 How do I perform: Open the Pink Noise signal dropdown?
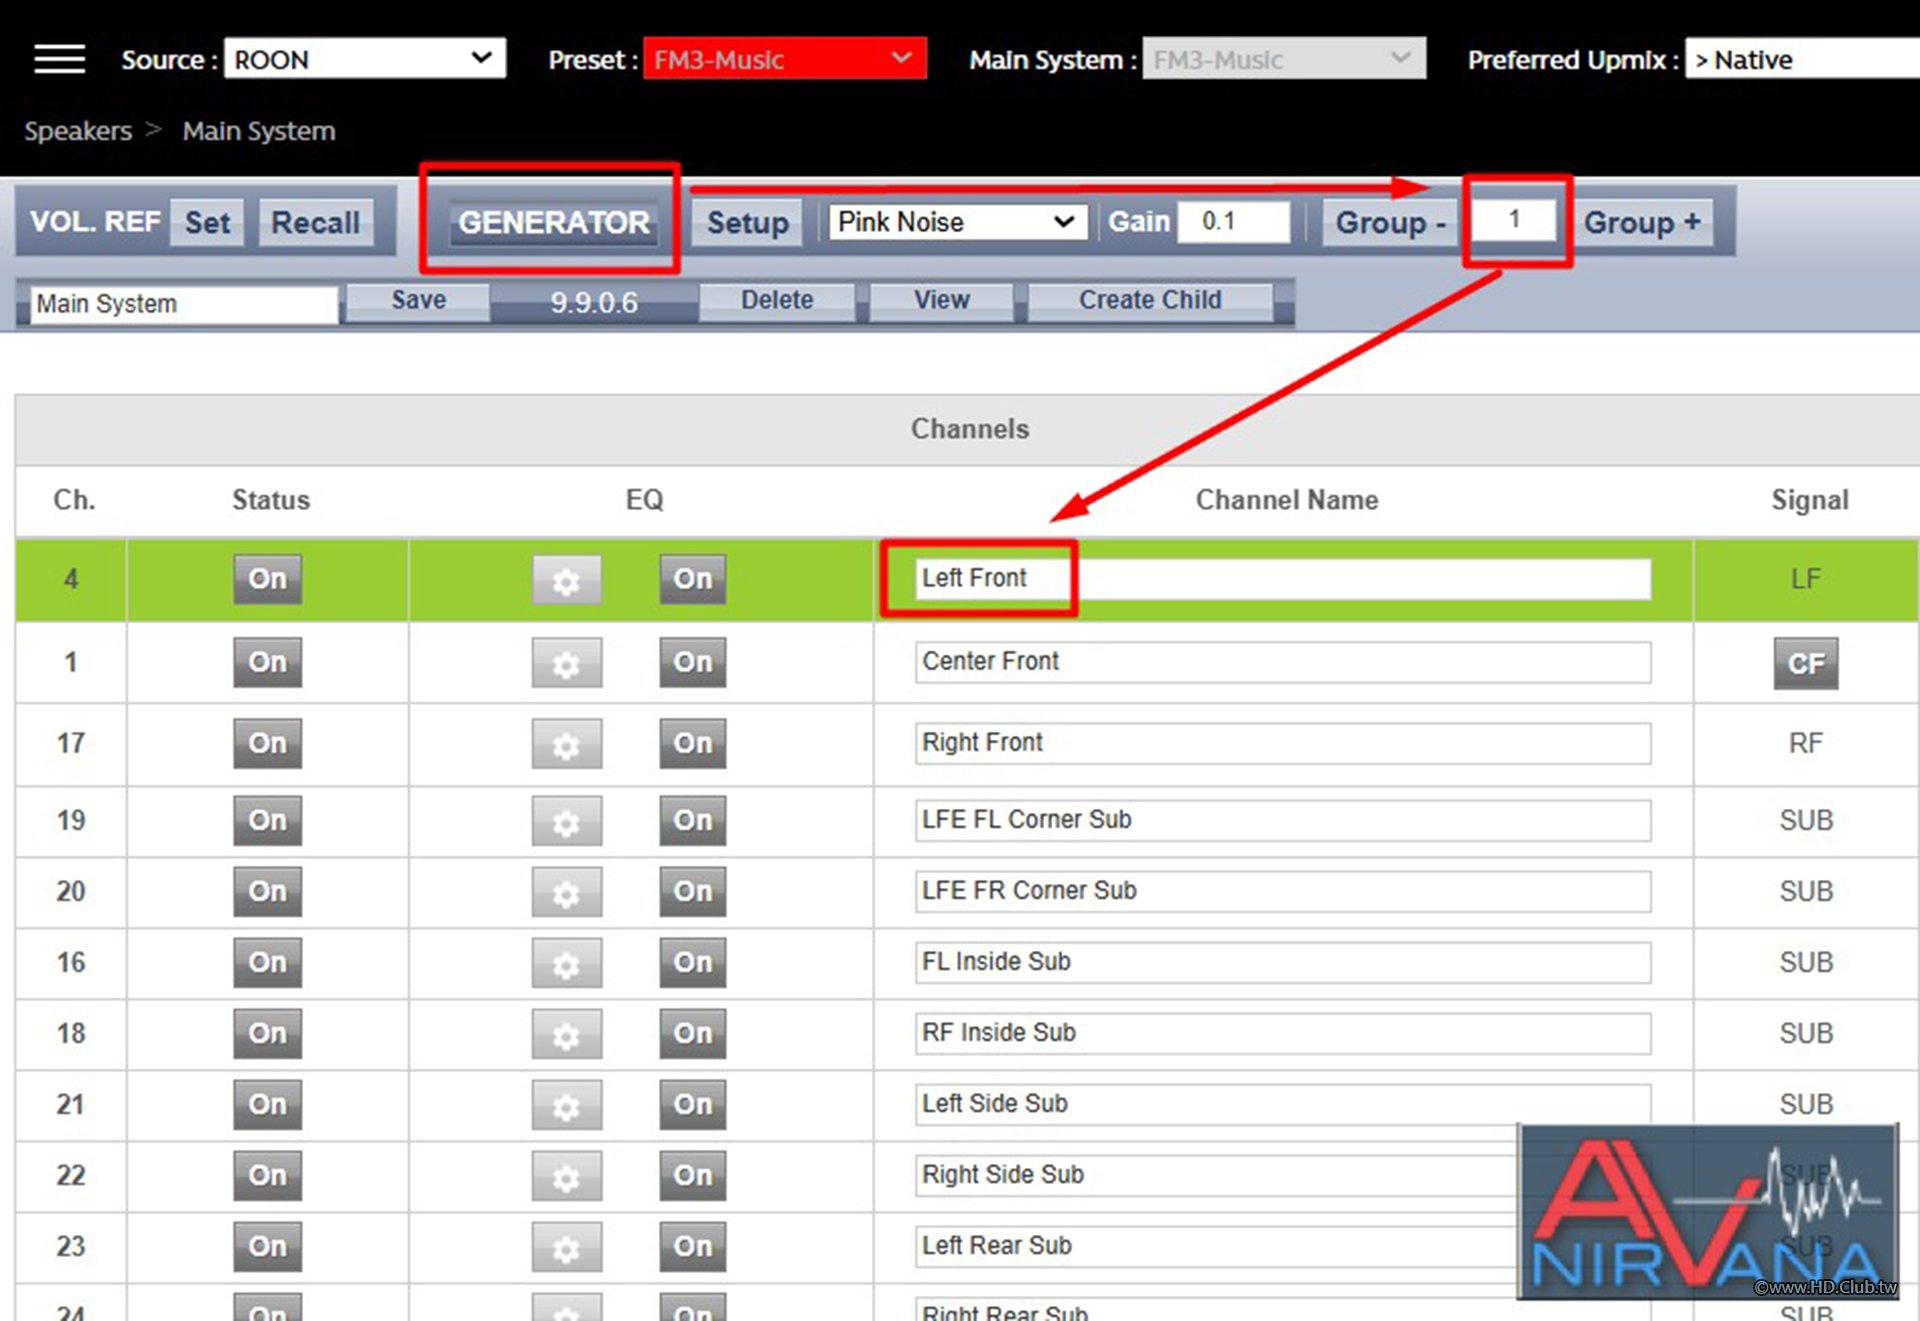coord(958,222)
